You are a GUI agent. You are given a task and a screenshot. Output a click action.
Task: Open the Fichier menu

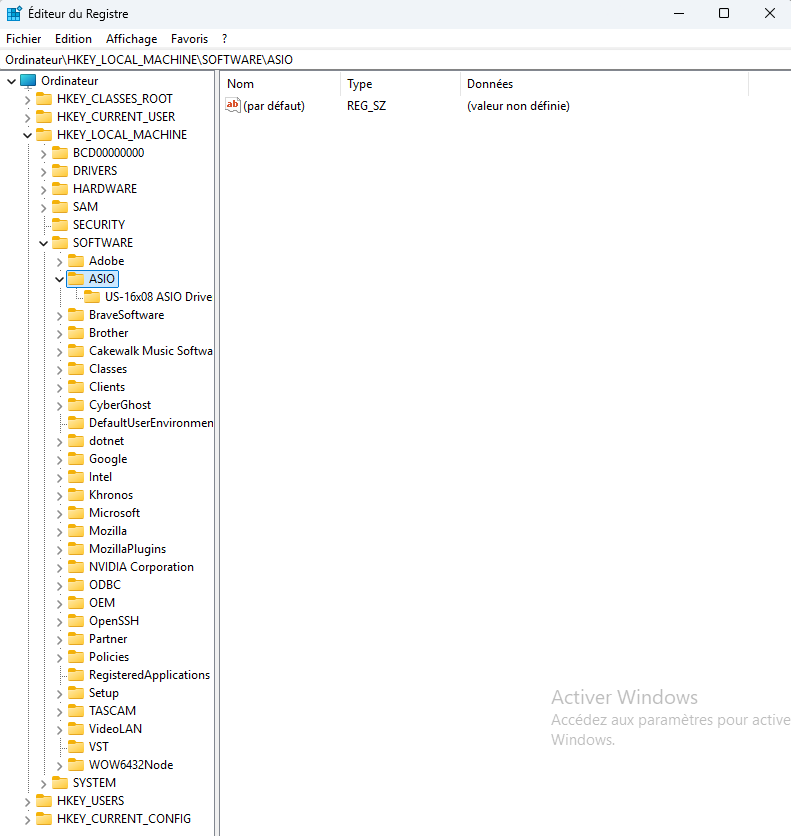coord(23,39)
